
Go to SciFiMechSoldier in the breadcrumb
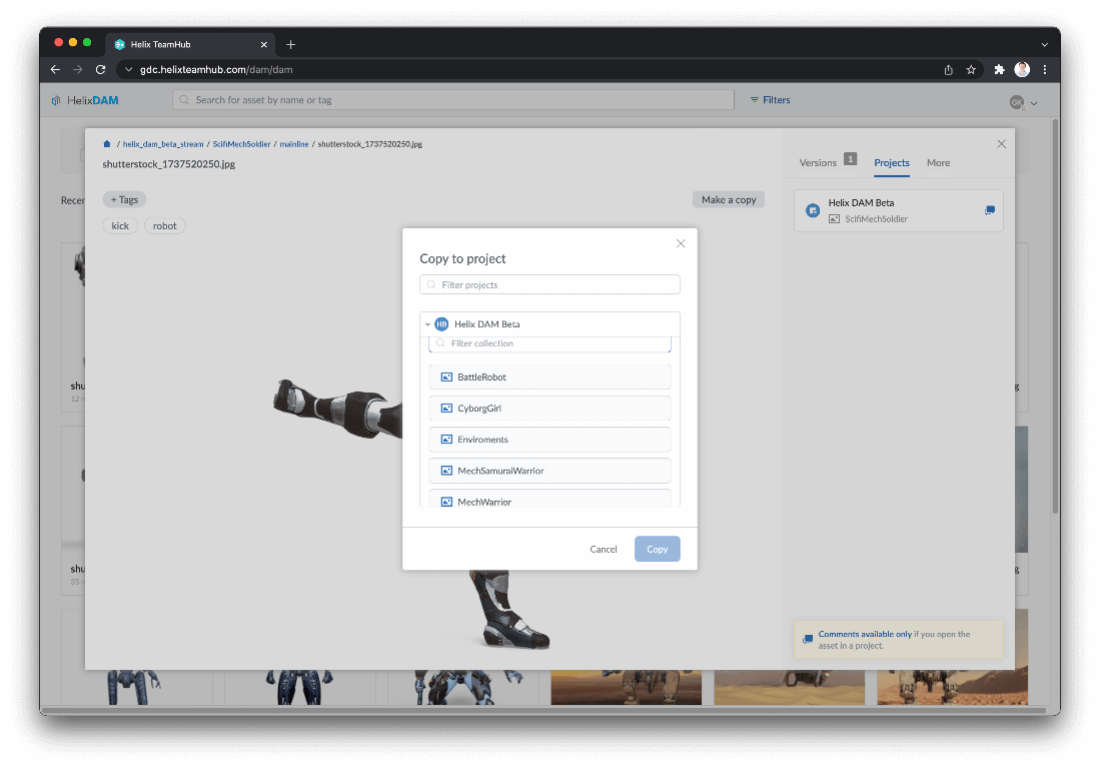click(x=241, y=144)
